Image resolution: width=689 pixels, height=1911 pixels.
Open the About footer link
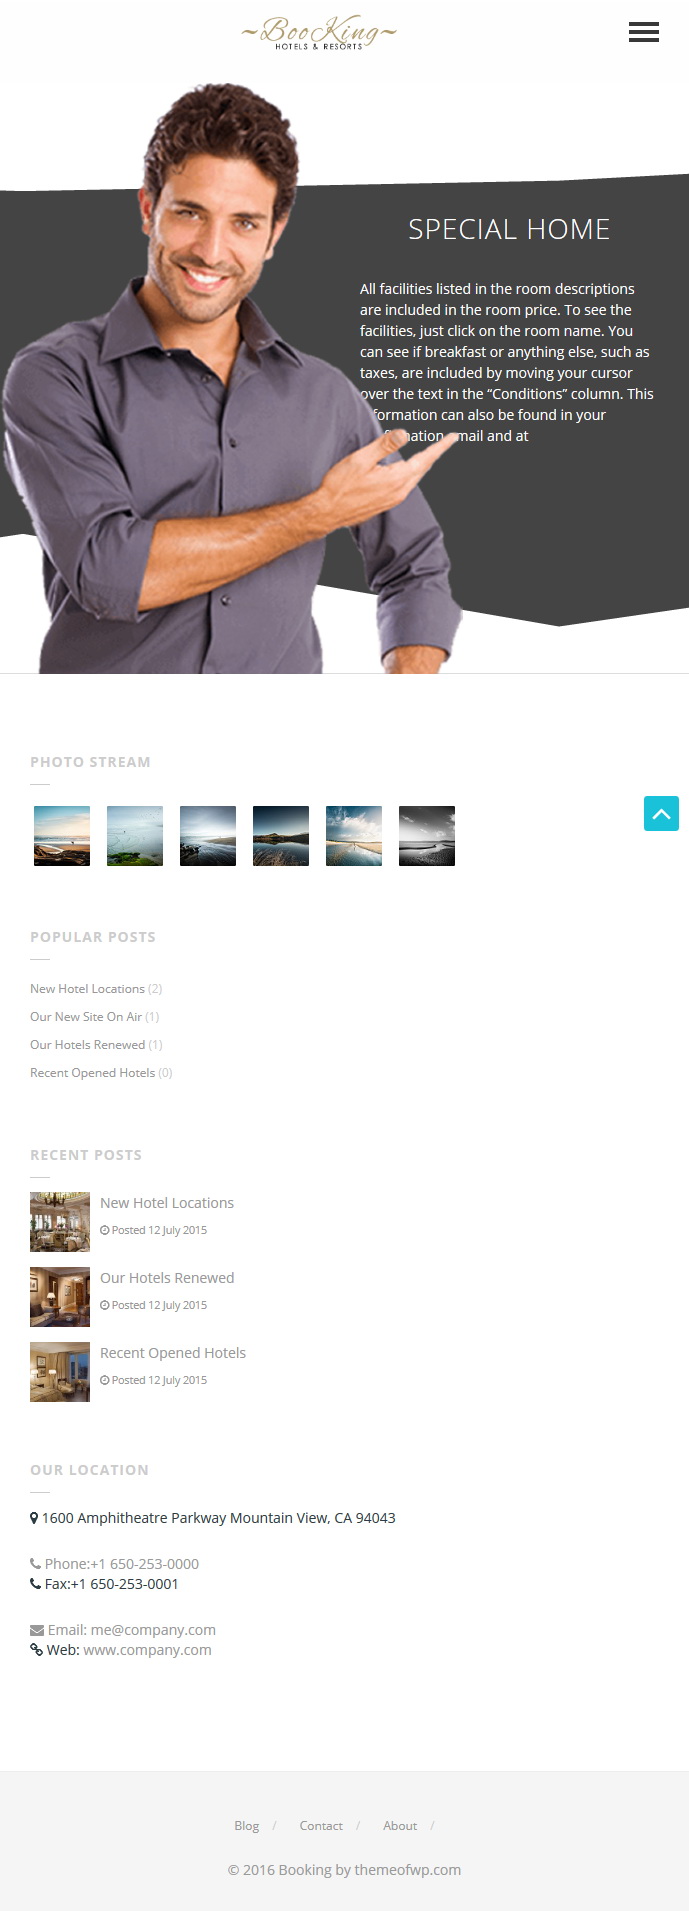(400, 1826)
